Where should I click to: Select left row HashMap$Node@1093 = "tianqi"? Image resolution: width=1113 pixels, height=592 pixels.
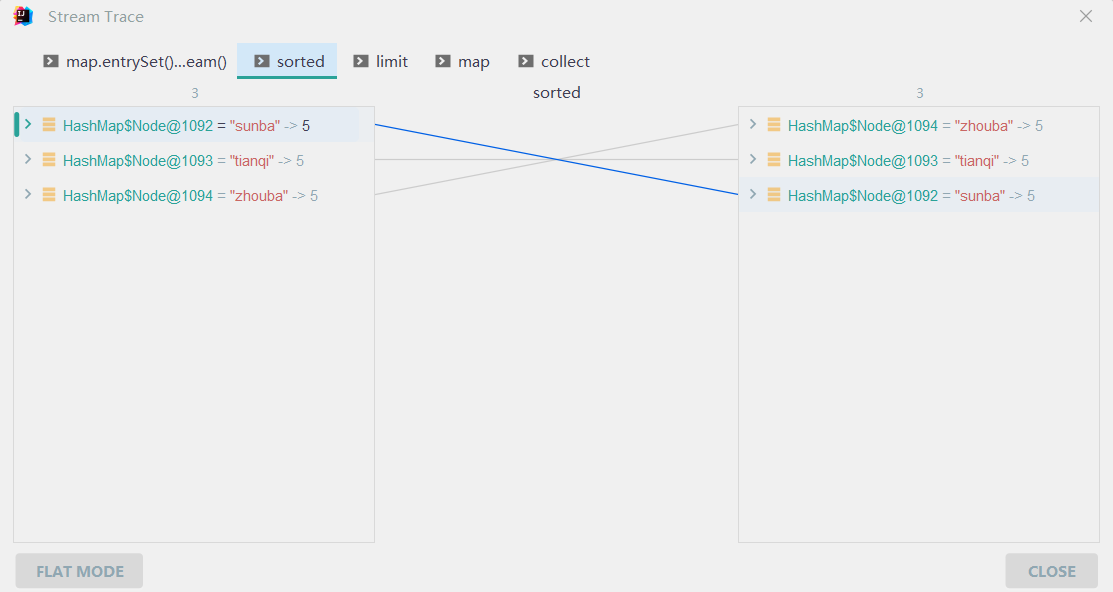pos(194,160)
